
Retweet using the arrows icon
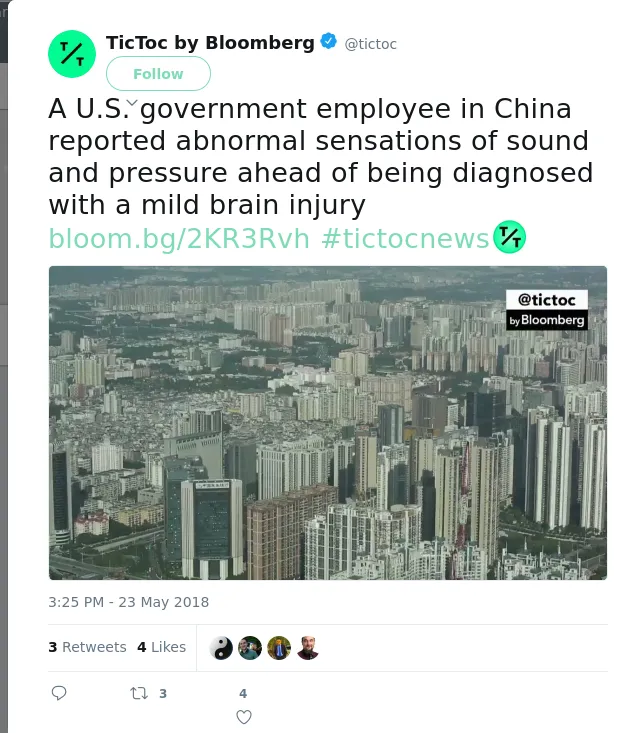click(x=139, y=693)
